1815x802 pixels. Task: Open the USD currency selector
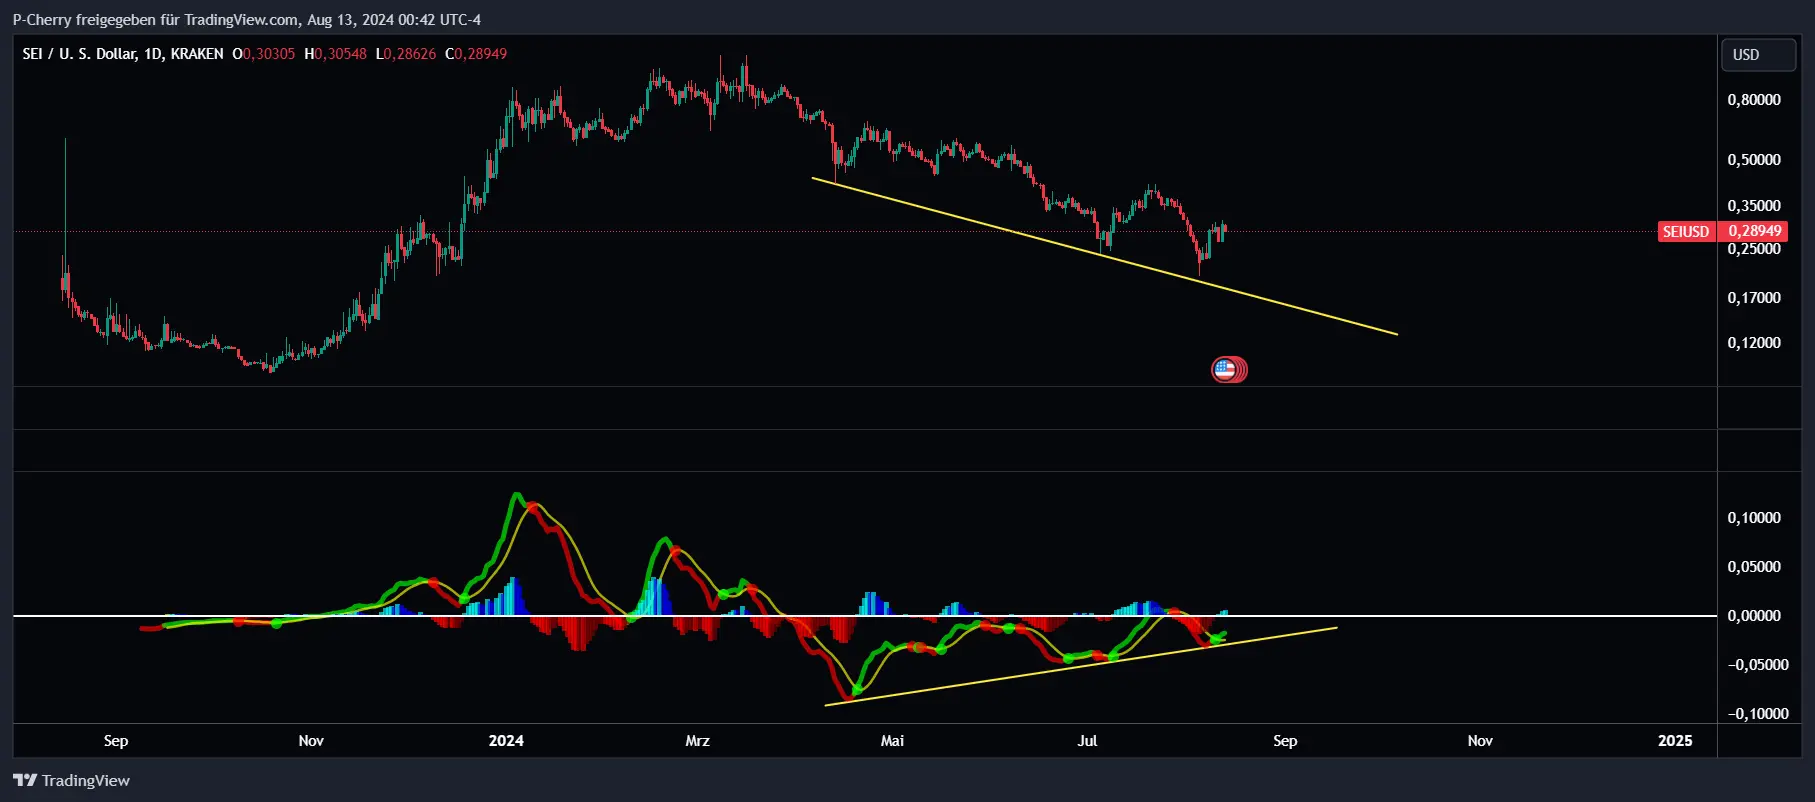point(1758,55)
